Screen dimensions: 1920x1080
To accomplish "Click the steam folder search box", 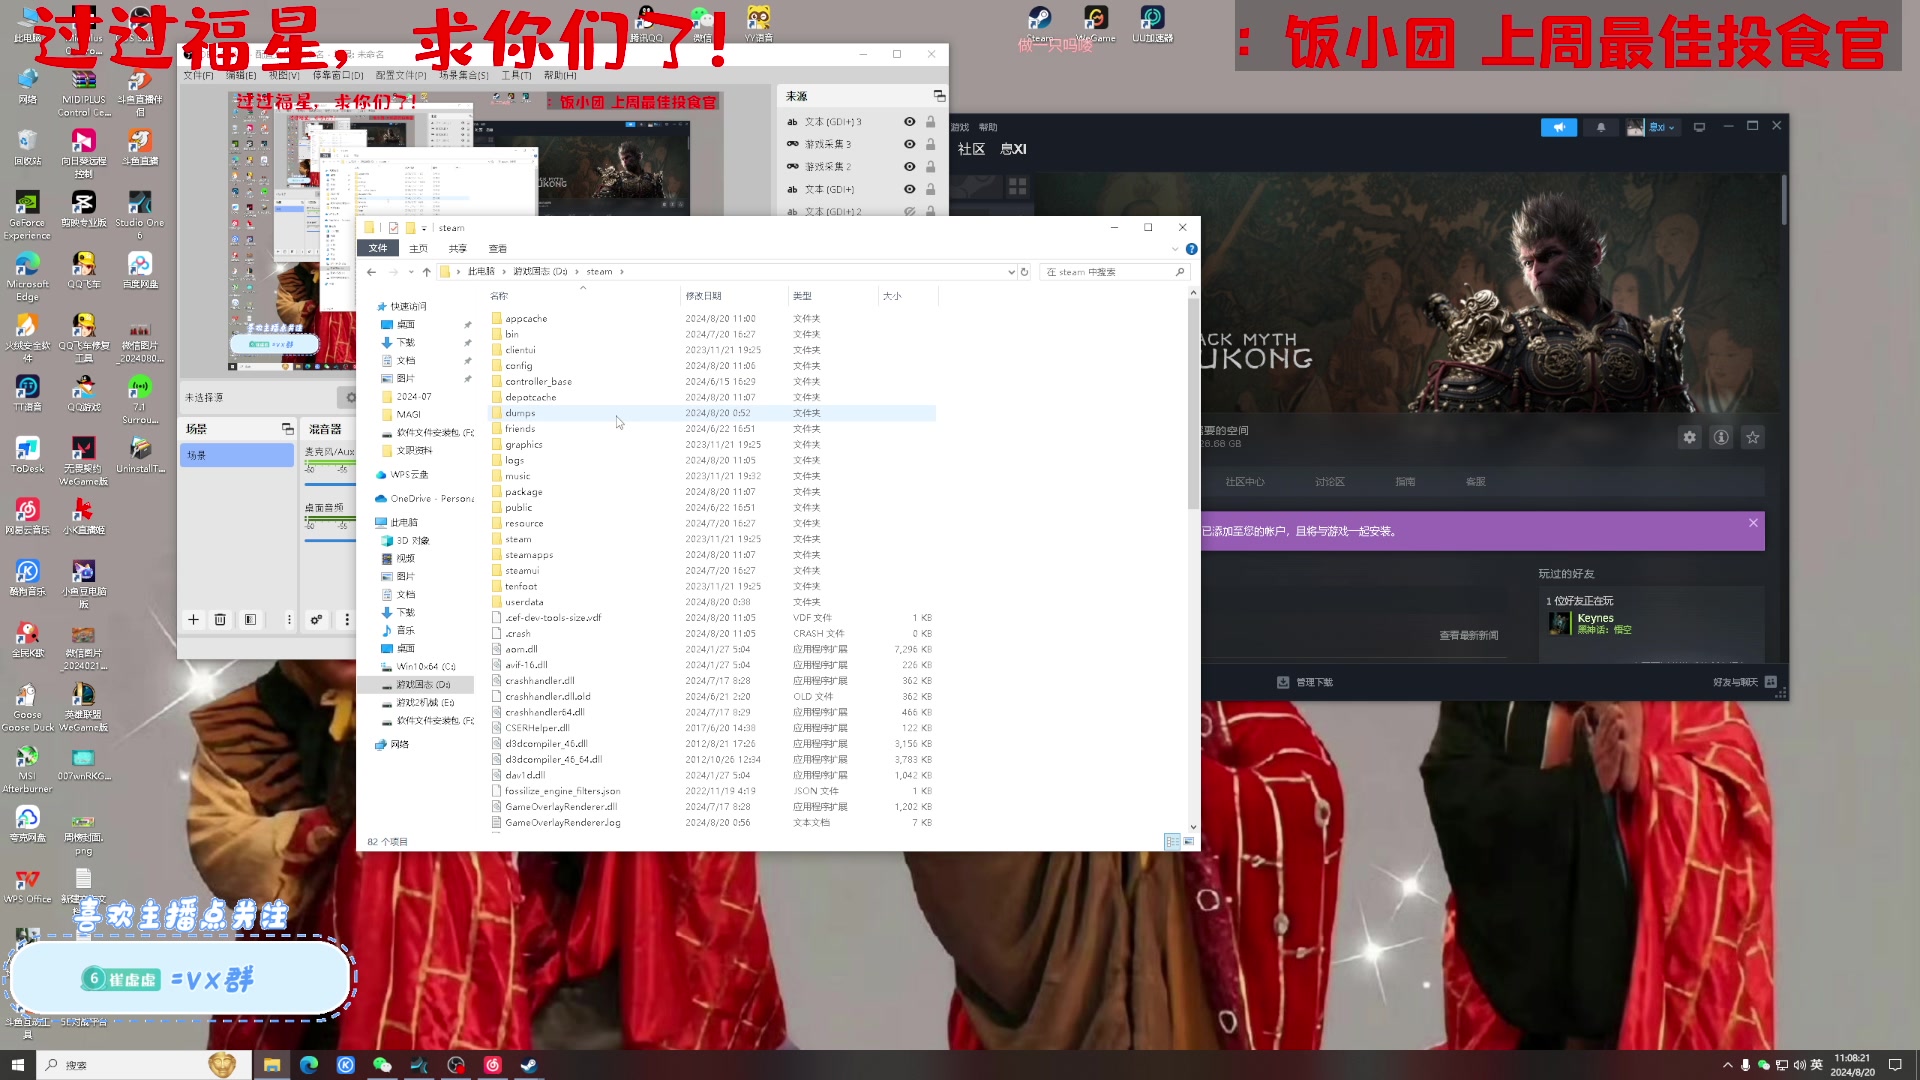I will [1114, 272].
